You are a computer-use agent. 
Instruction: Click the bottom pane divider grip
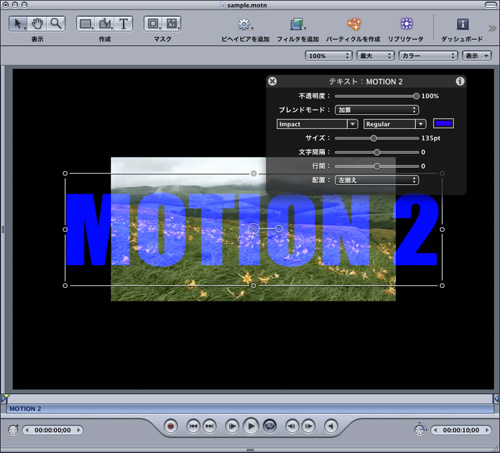pyautogui.click(x=250, y=450)
